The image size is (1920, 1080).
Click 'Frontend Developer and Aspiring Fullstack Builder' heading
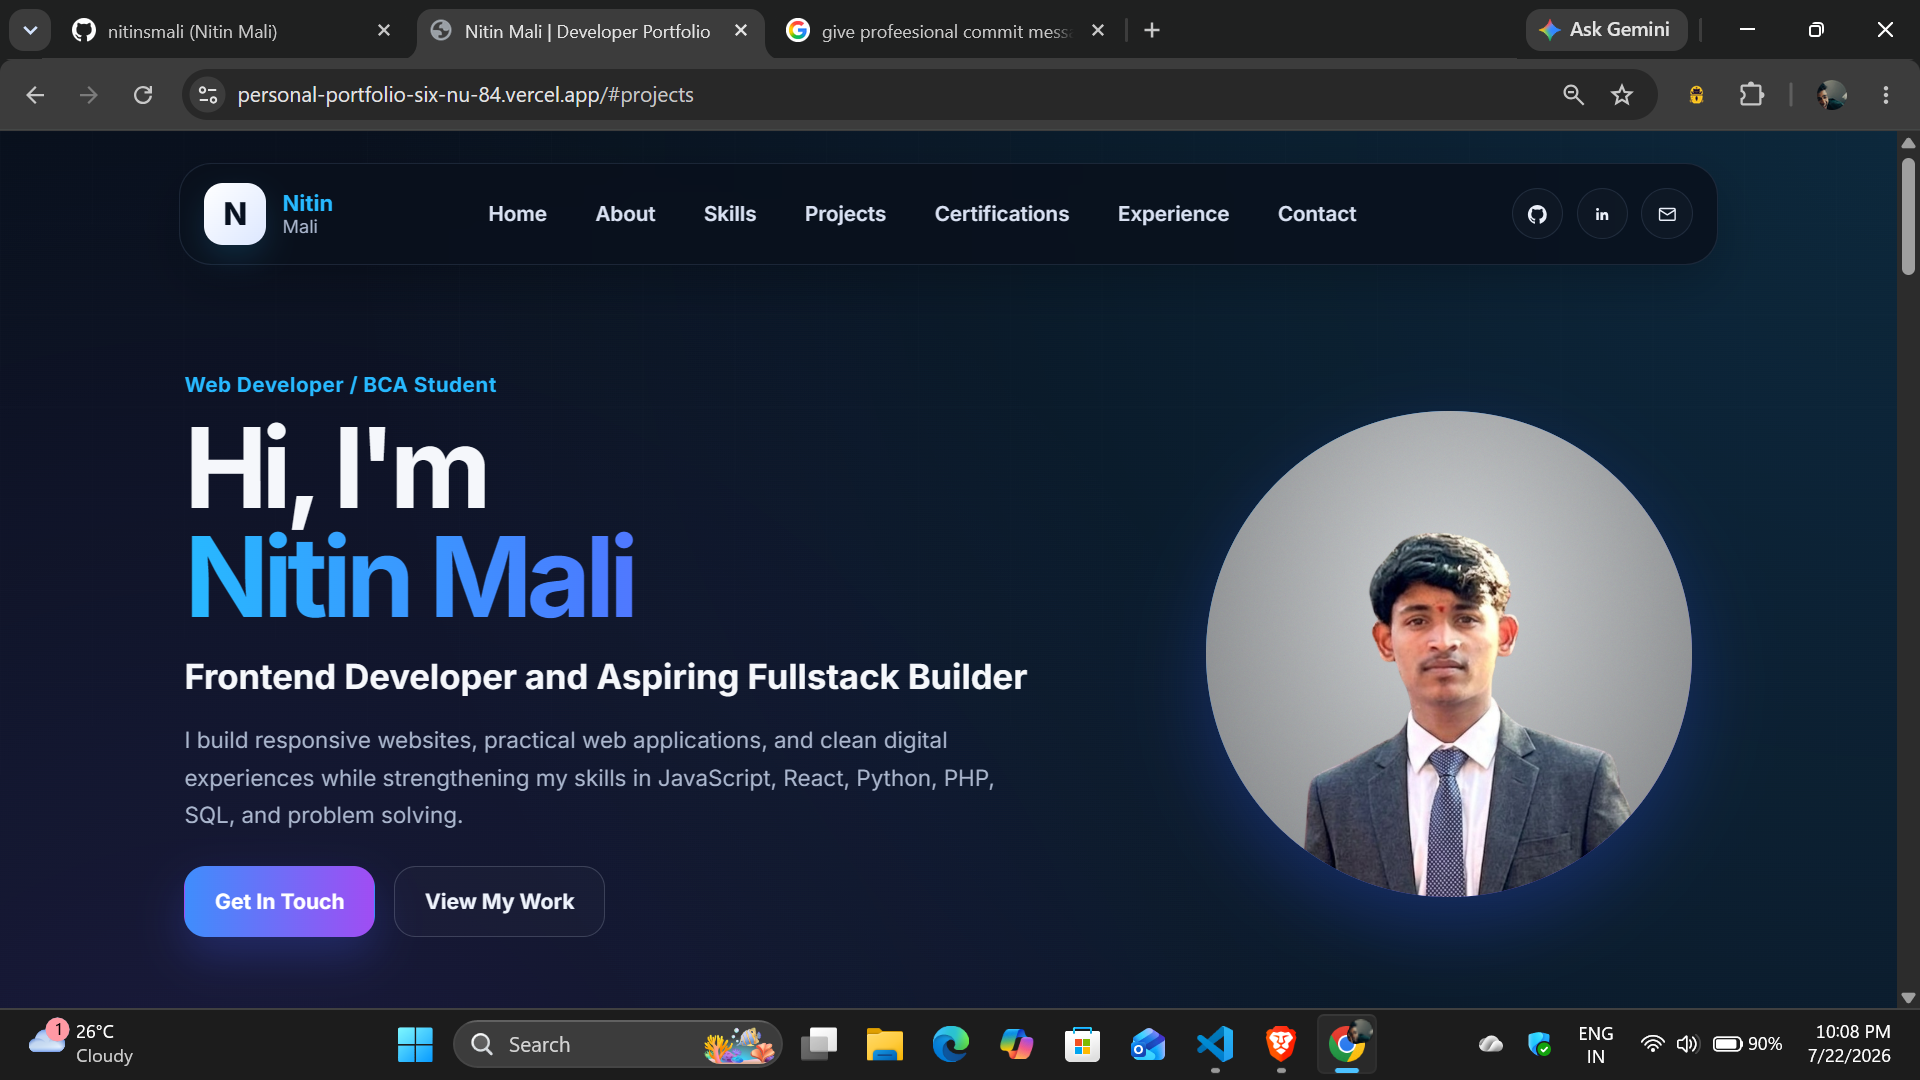605,677
